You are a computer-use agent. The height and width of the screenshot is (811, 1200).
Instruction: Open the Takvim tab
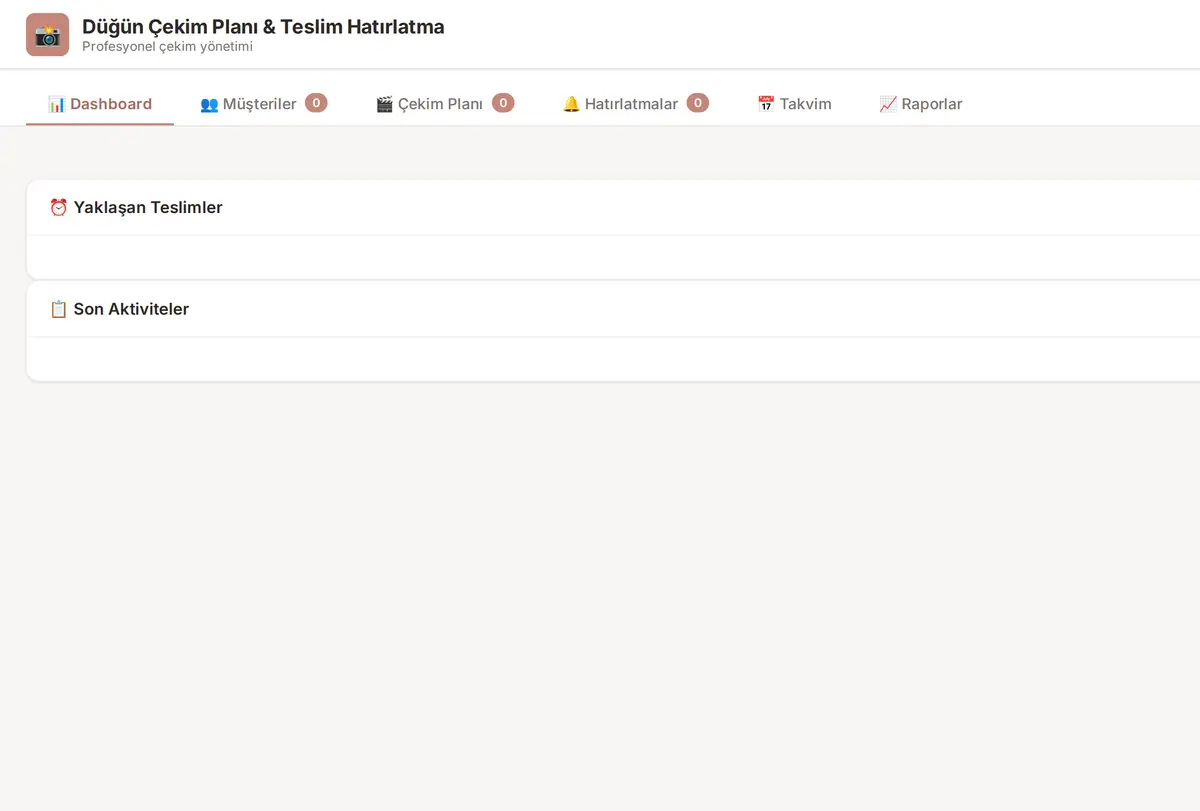[x=794, y=104]
